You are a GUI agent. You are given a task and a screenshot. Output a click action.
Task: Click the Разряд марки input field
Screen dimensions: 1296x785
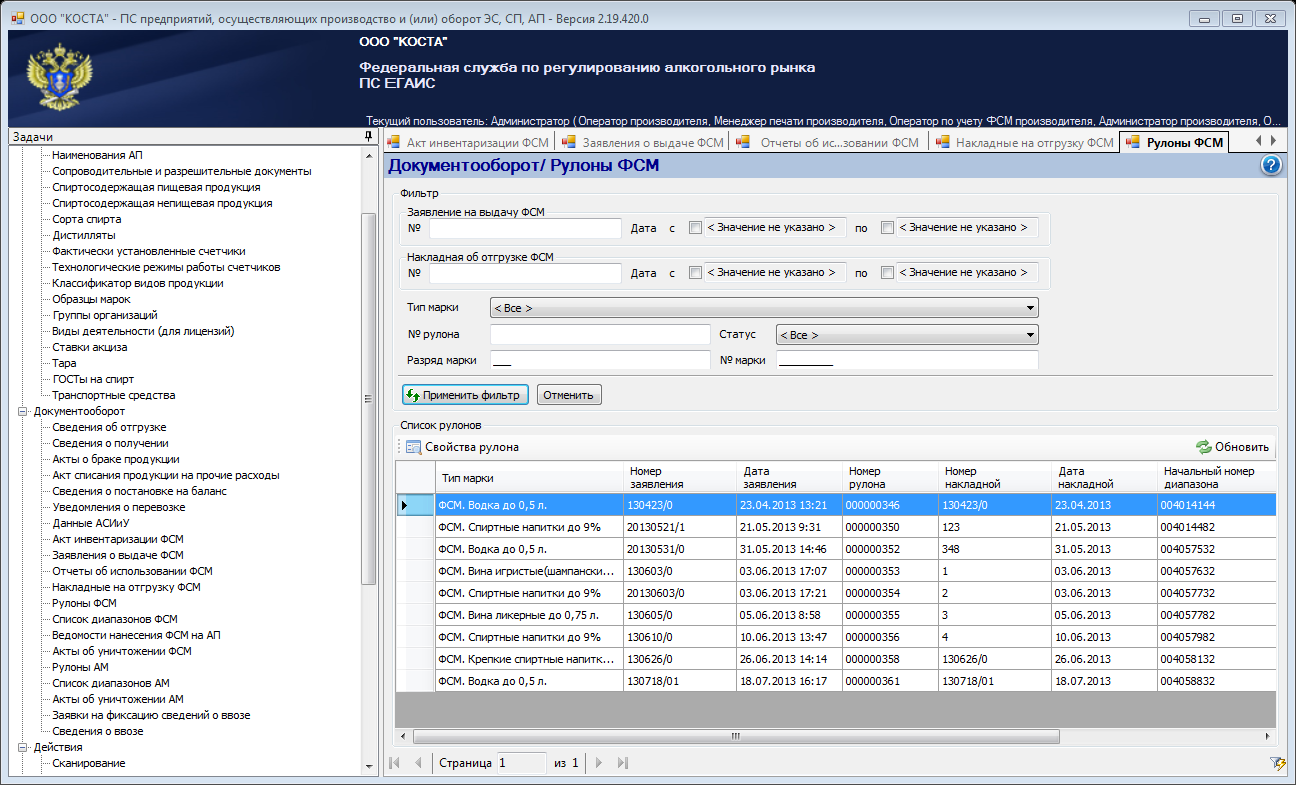[x=600, y=360]
